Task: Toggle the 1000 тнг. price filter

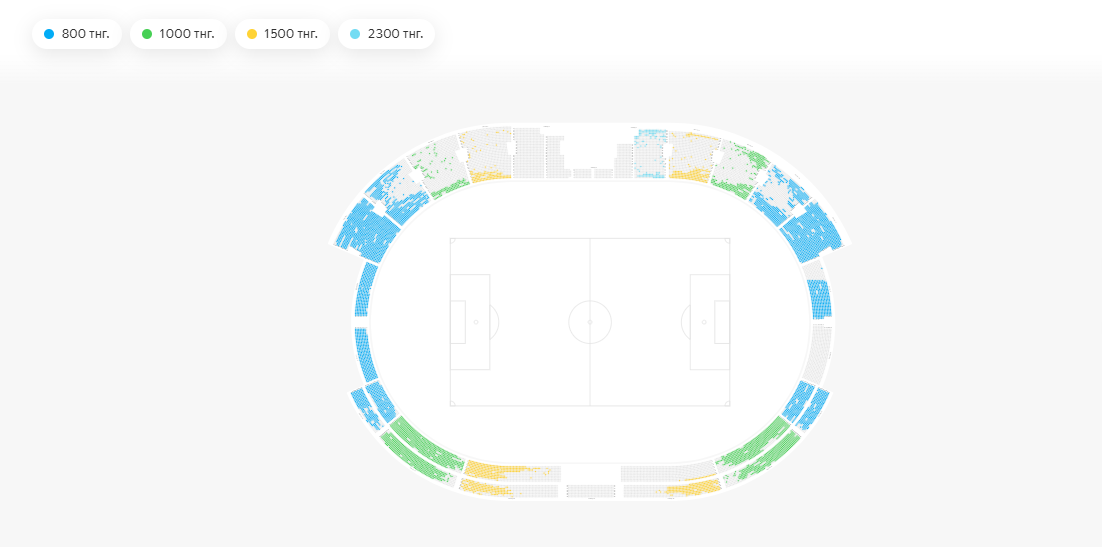Action: 176,34
